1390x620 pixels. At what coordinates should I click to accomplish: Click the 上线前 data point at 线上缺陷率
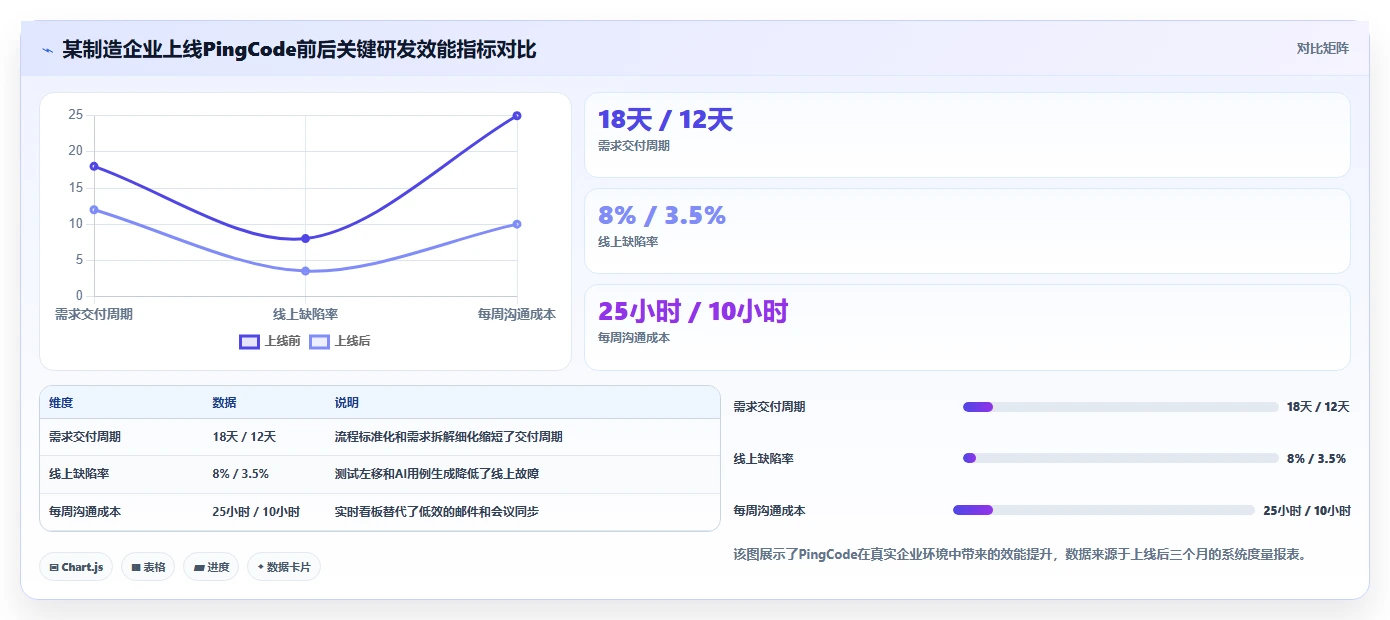305,238
